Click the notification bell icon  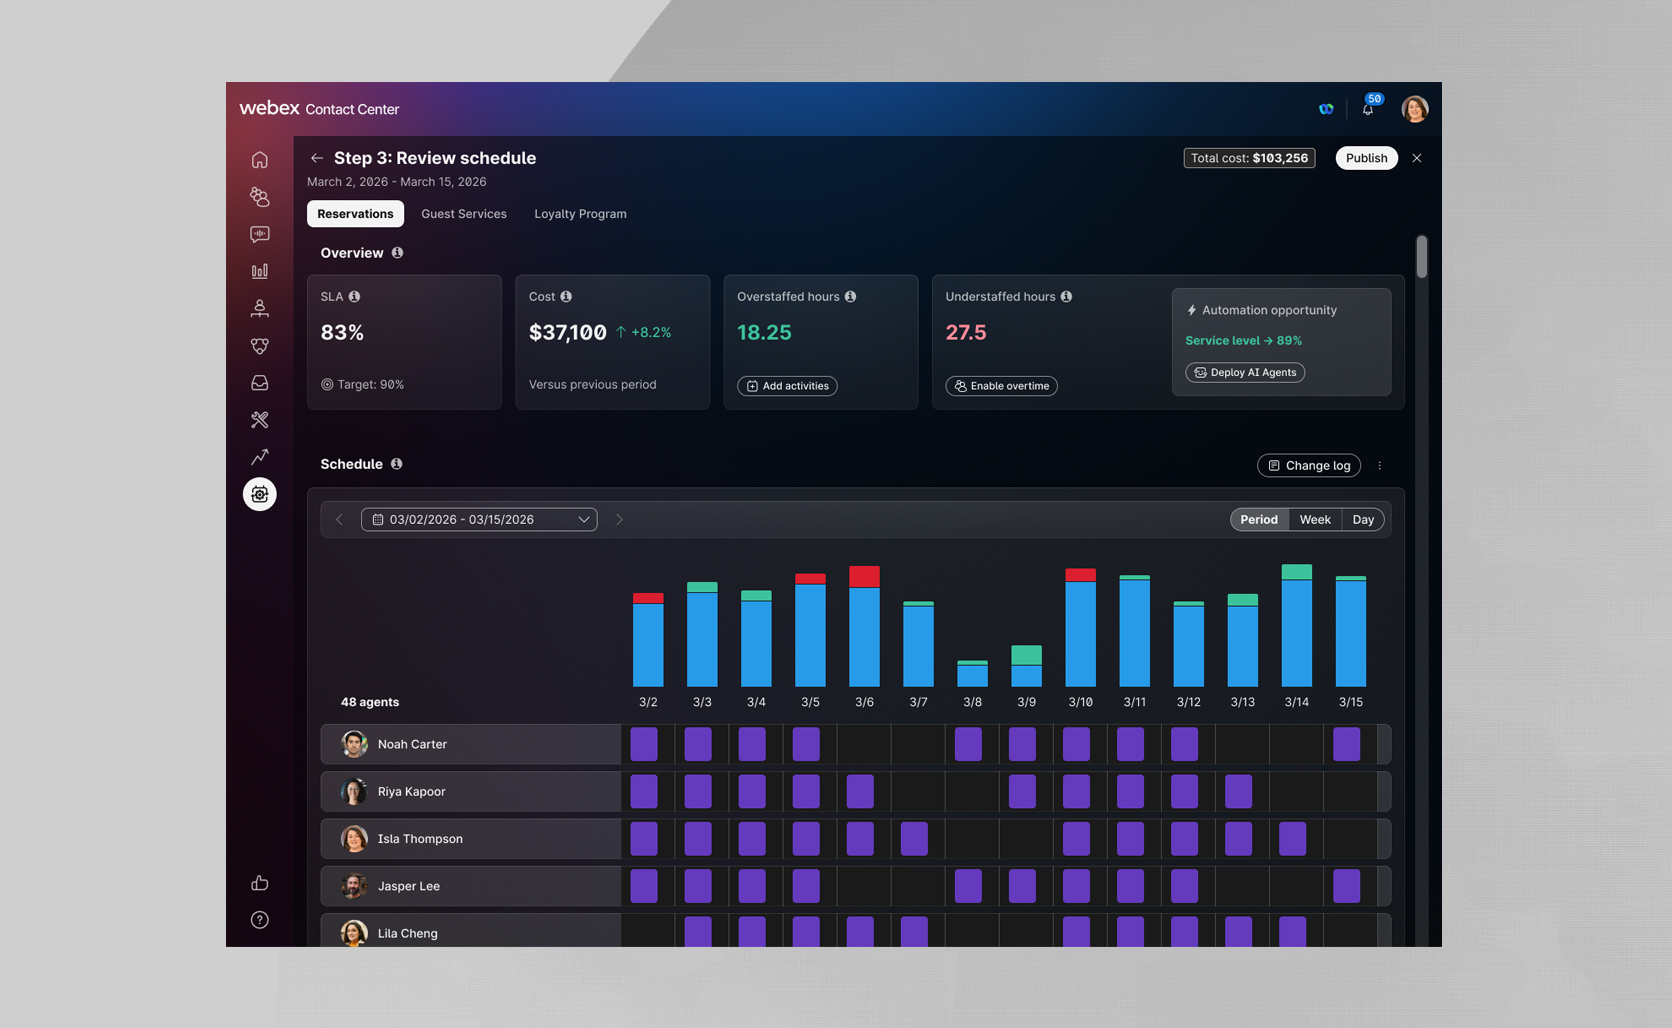tap(1367, 109)
